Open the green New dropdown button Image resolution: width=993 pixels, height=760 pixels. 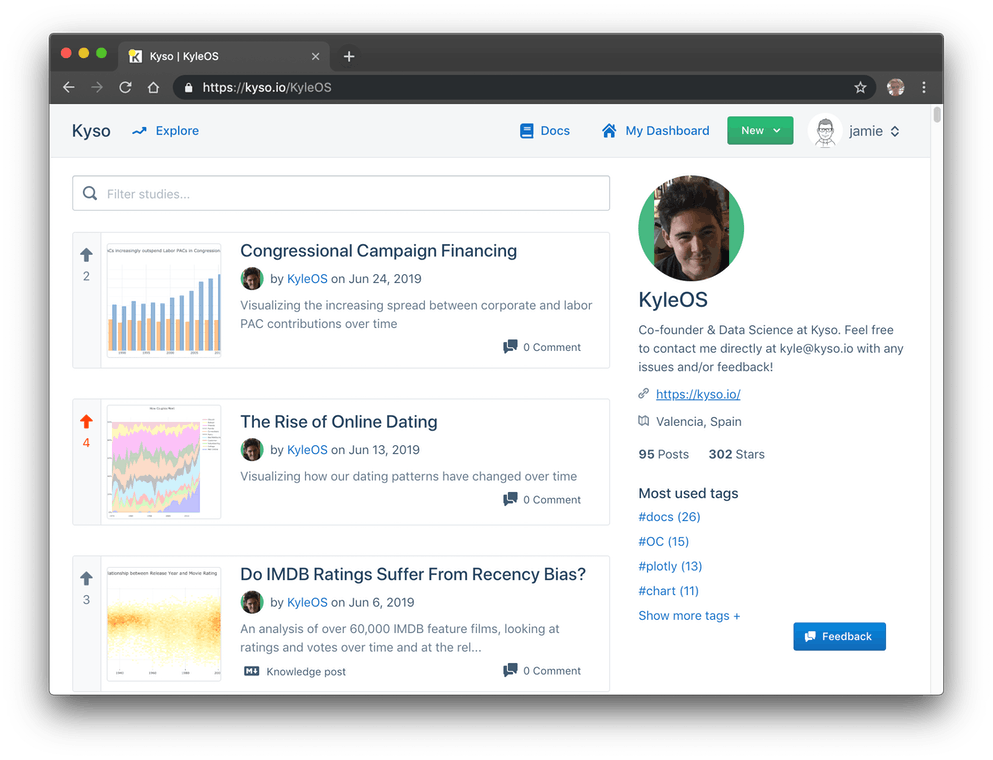point(760,130)
